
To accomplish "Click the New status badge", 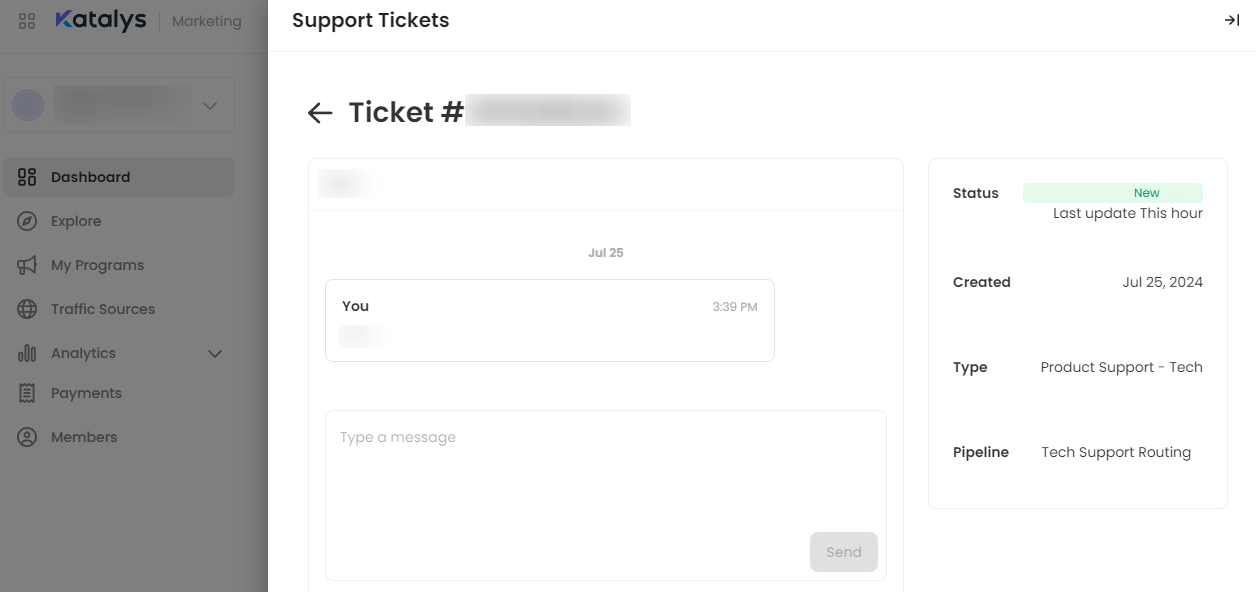I will [1112, 193].
